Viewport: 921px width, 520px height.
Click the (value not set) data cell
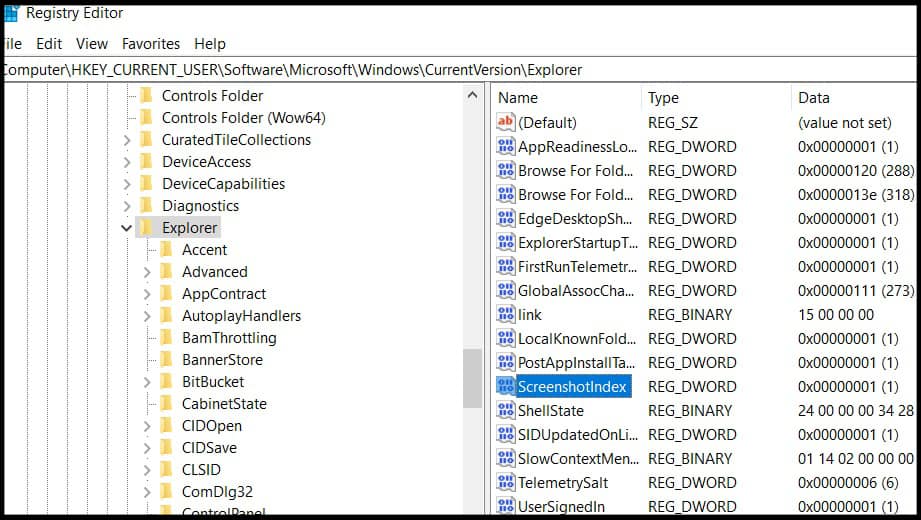(845, 122)
